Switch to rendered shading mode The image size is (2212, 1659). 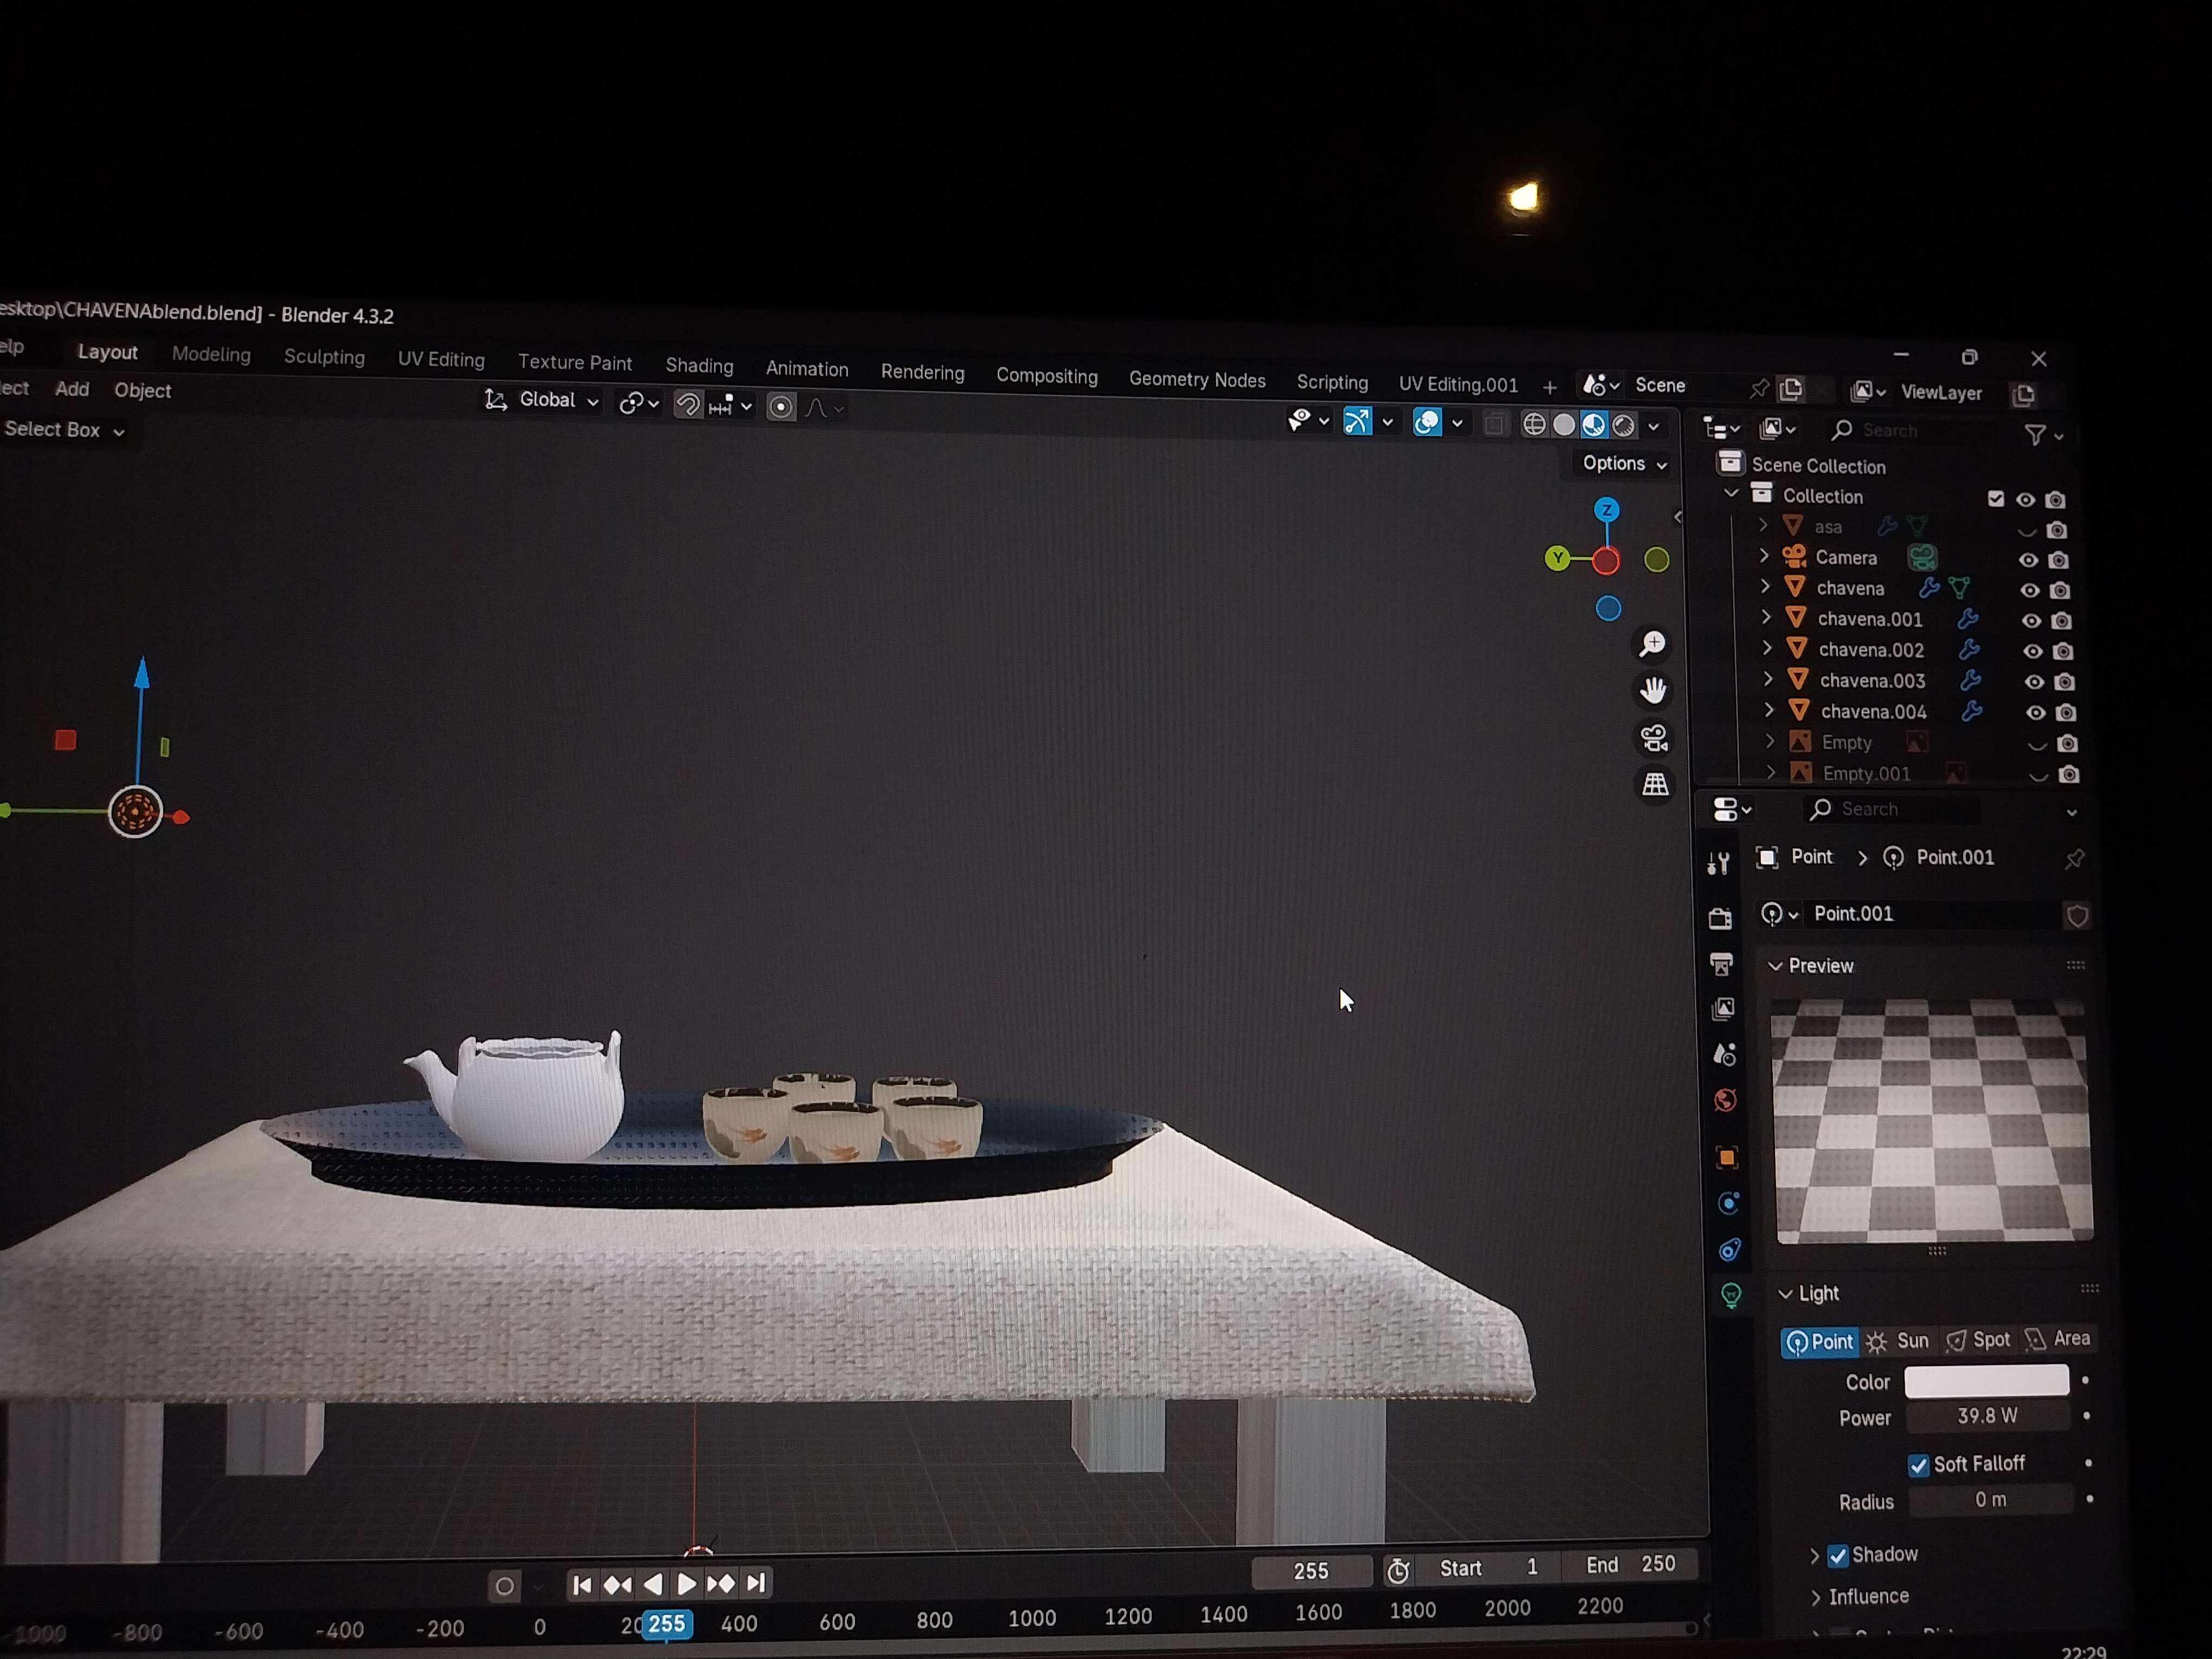[1624, 426]
